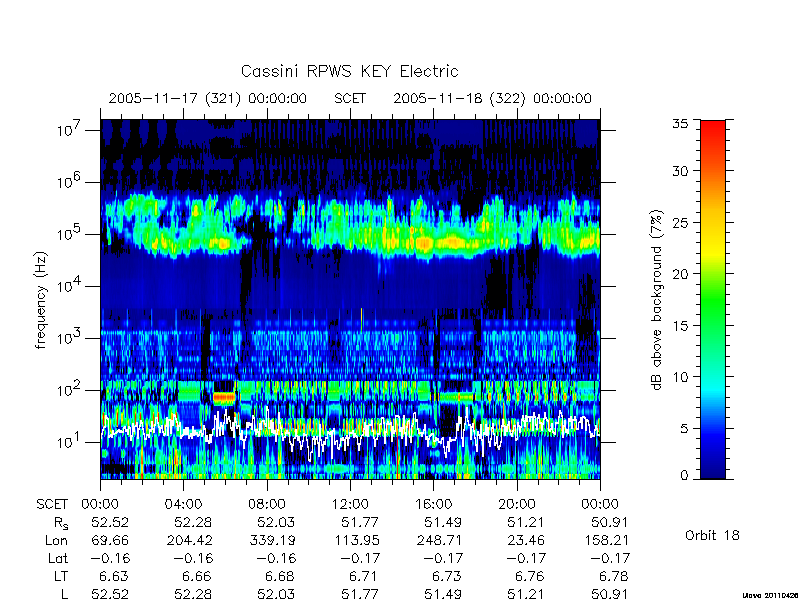Select the LT value 6.76
This screenshot has height=600, width=800.
[x=531, y=576]
